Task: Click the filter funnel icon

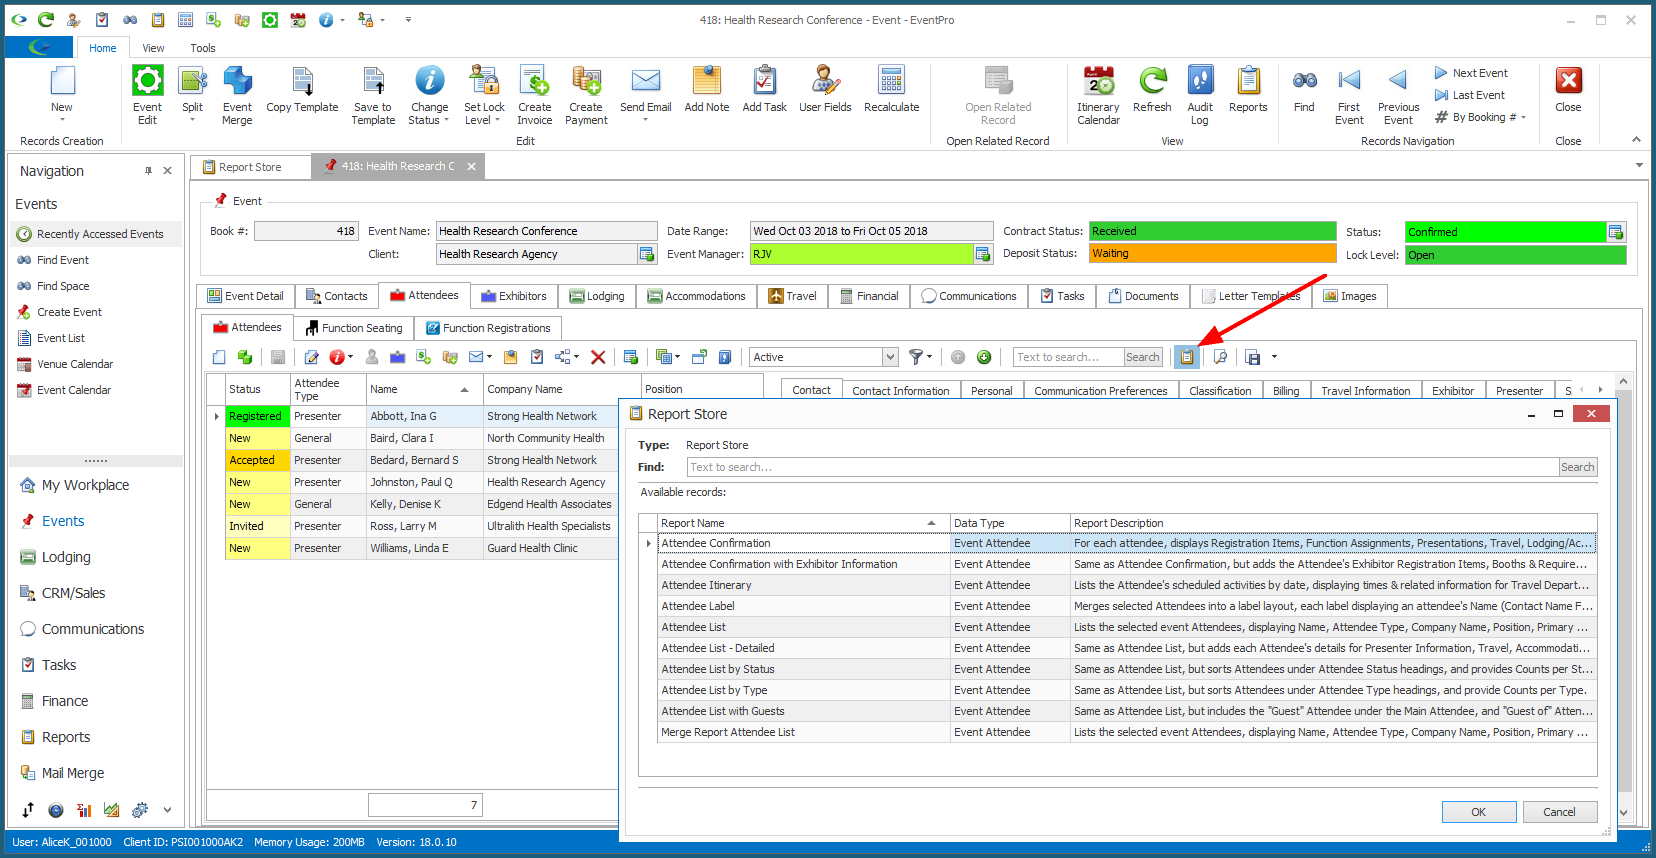Action: click(915, 357)
